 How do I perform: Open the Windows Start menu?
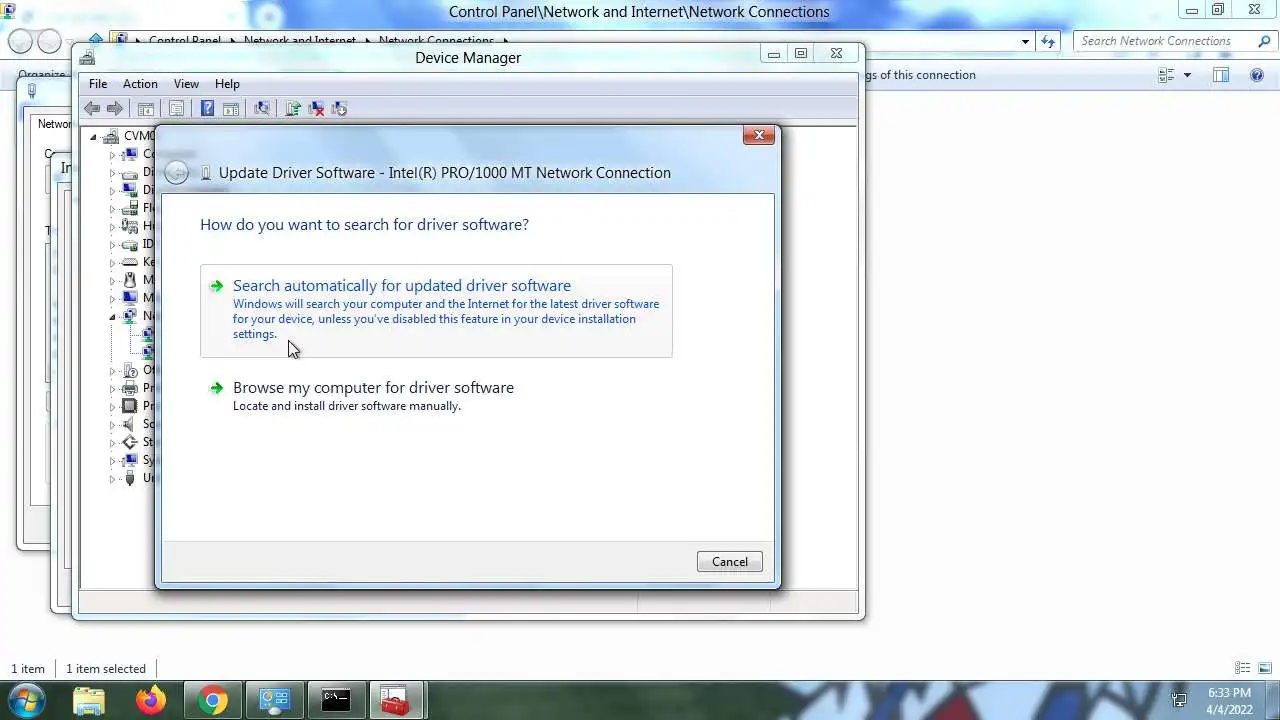point(25,700)
